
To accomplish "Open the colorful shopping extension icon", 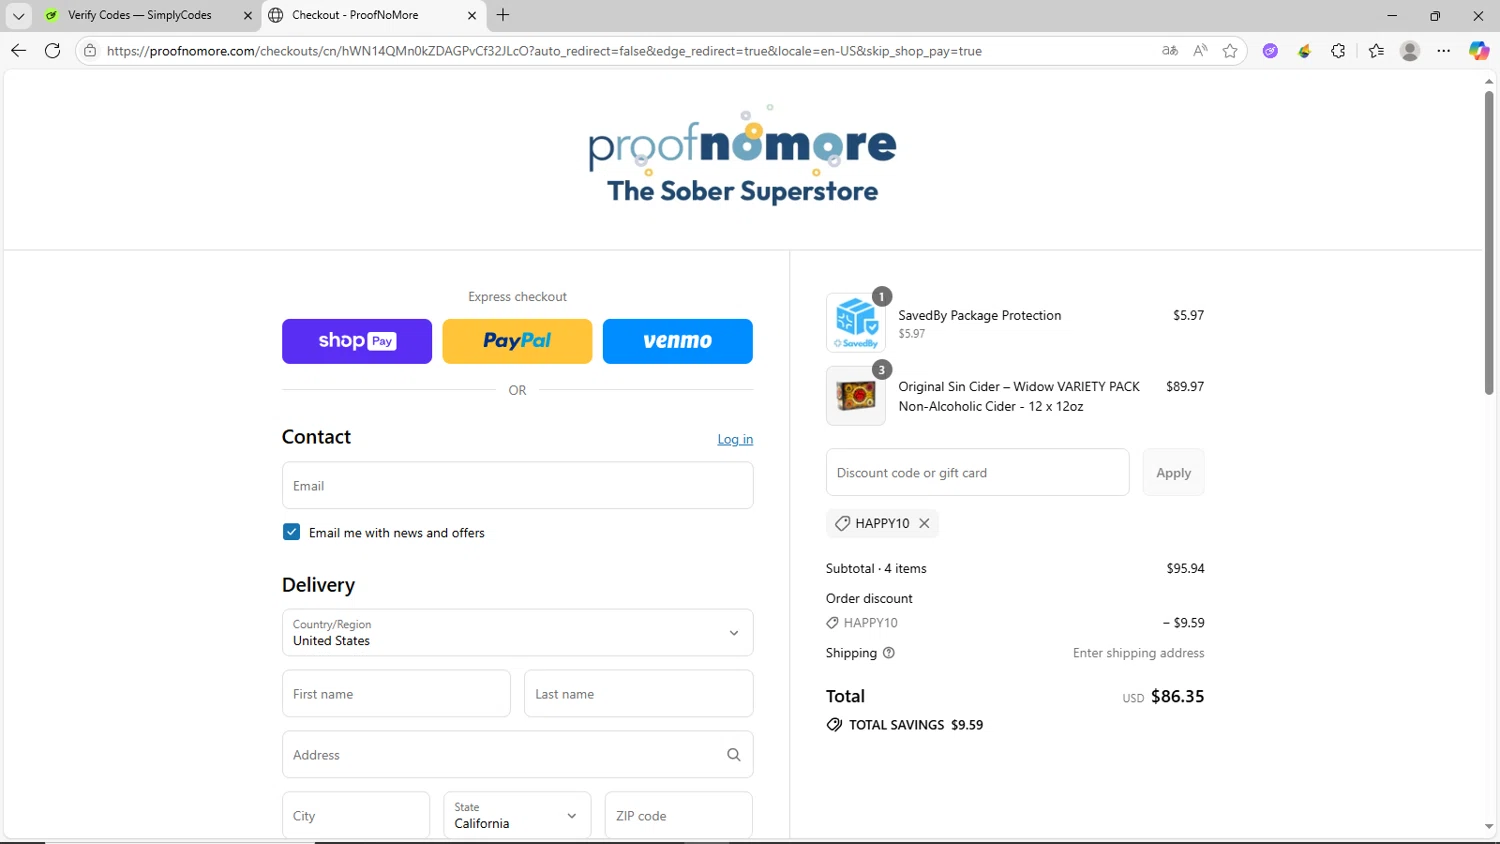I will click(x=1304, y=51).
